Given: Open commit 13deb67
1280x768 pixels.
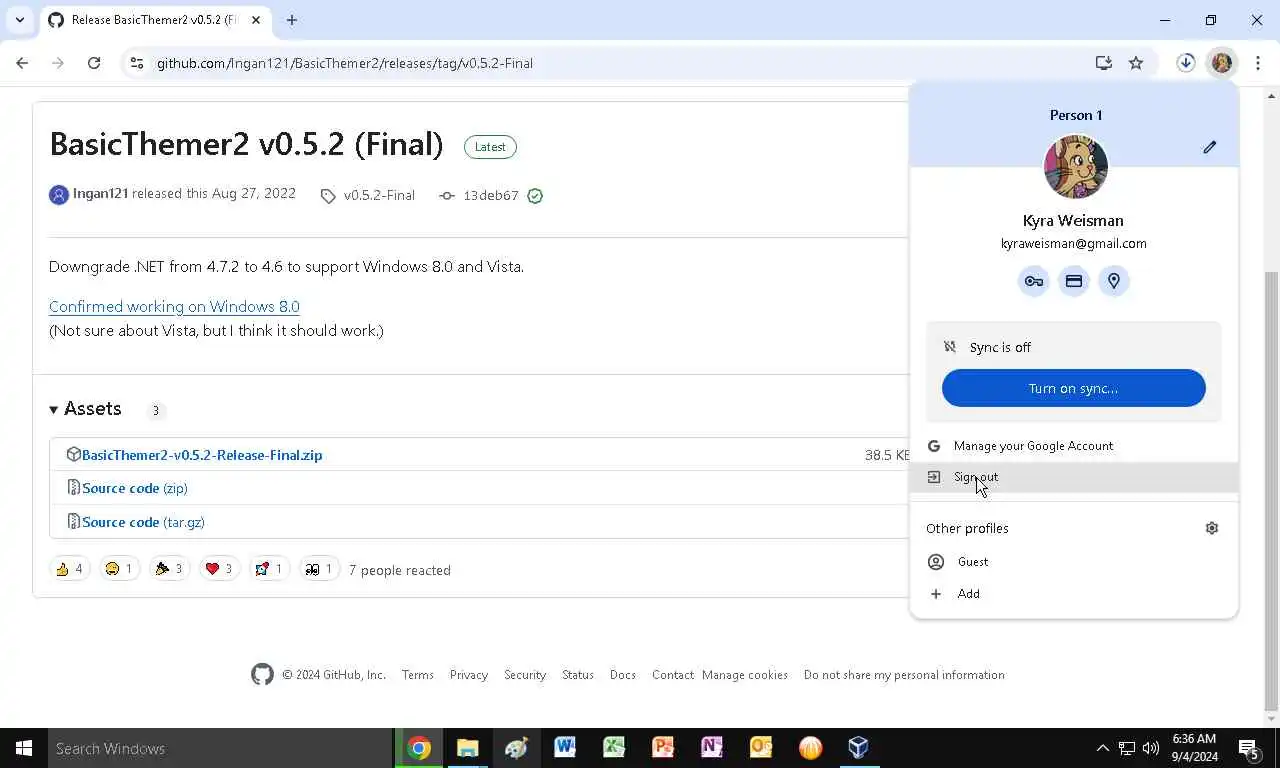Looking at the screenshot, I should 491,196.
